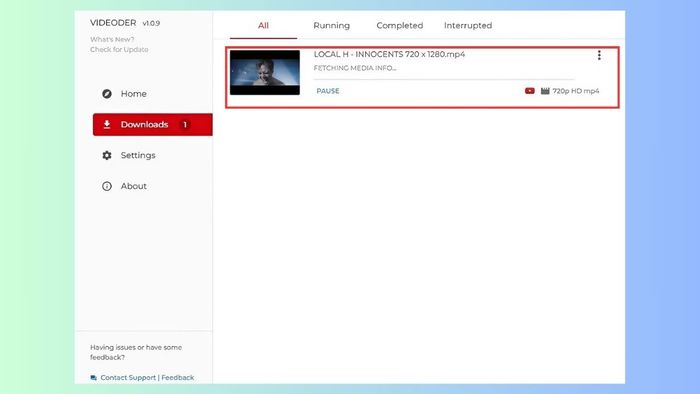Pause the LOCAL H download
The image size is (700, 394).
[328, 91]
